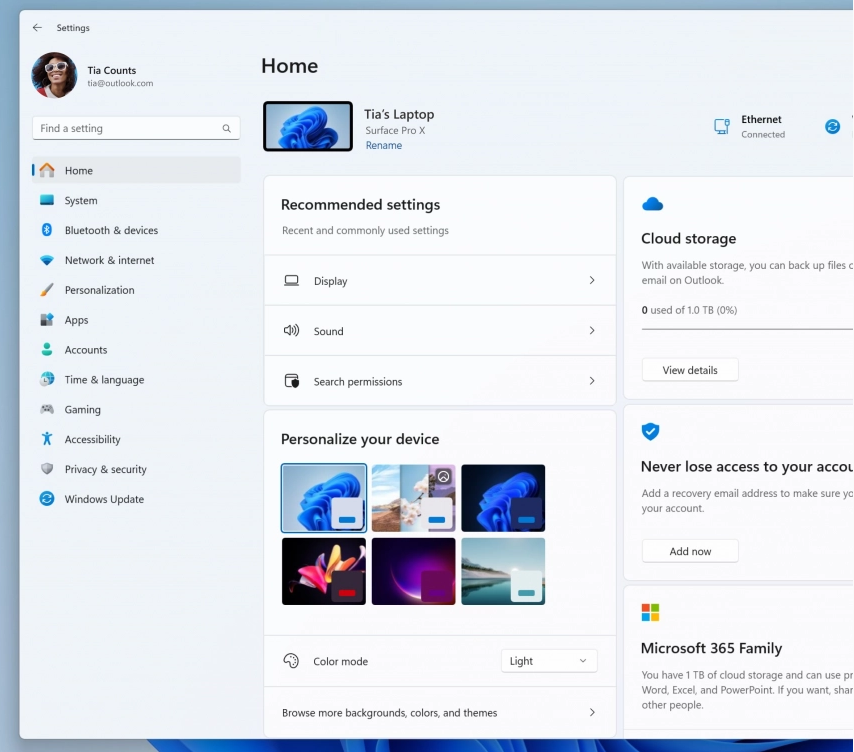Select the light blue bloom theme
This screenshot has width=854, height=752.
click(x=324, y=498)
